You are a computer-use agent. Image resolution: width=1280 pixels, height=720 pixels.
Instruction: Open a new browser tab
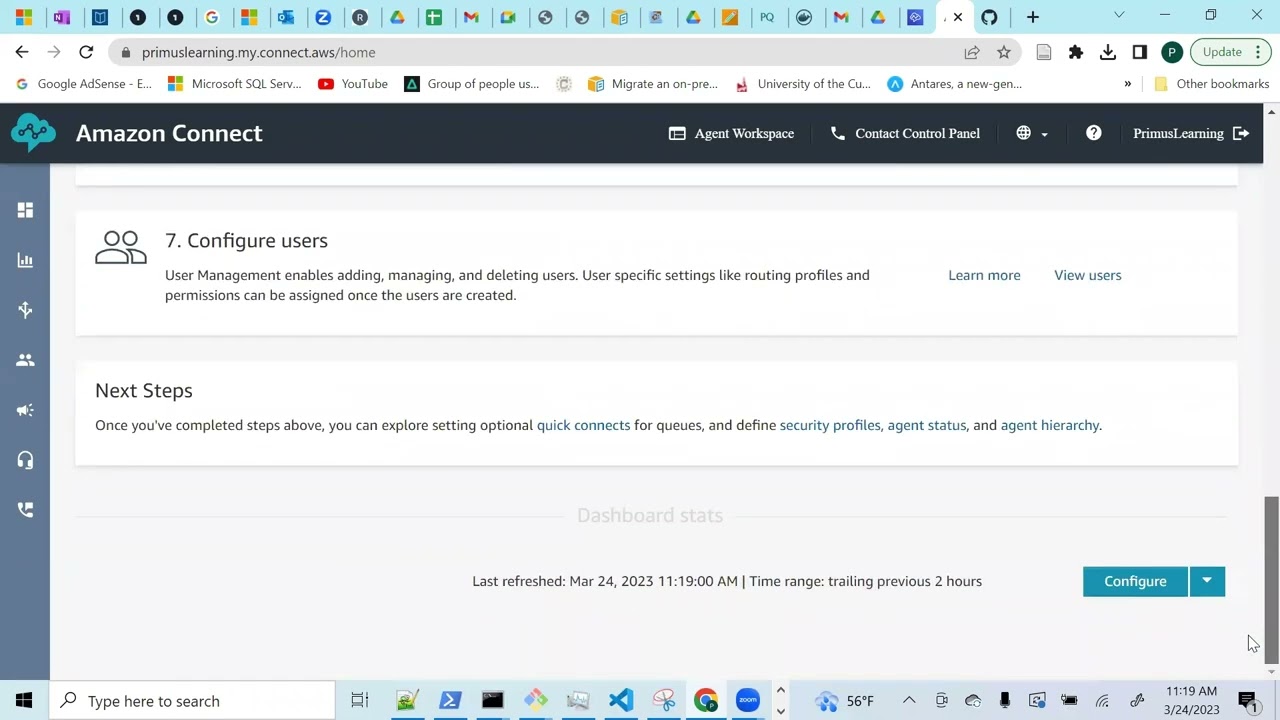[x=1033, y=17]
